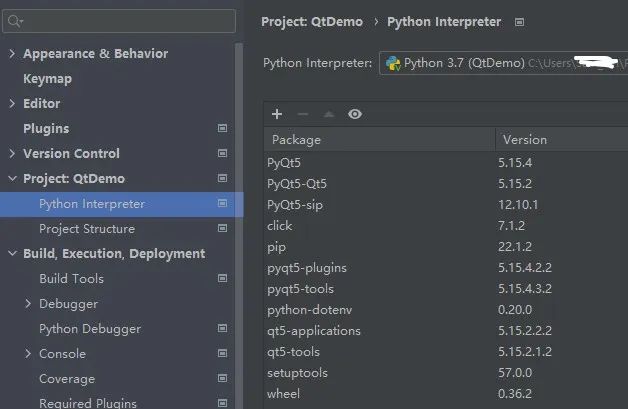Select the PyQt5 package row
Viewport: 628px width, 409px height.
point(380,161)
